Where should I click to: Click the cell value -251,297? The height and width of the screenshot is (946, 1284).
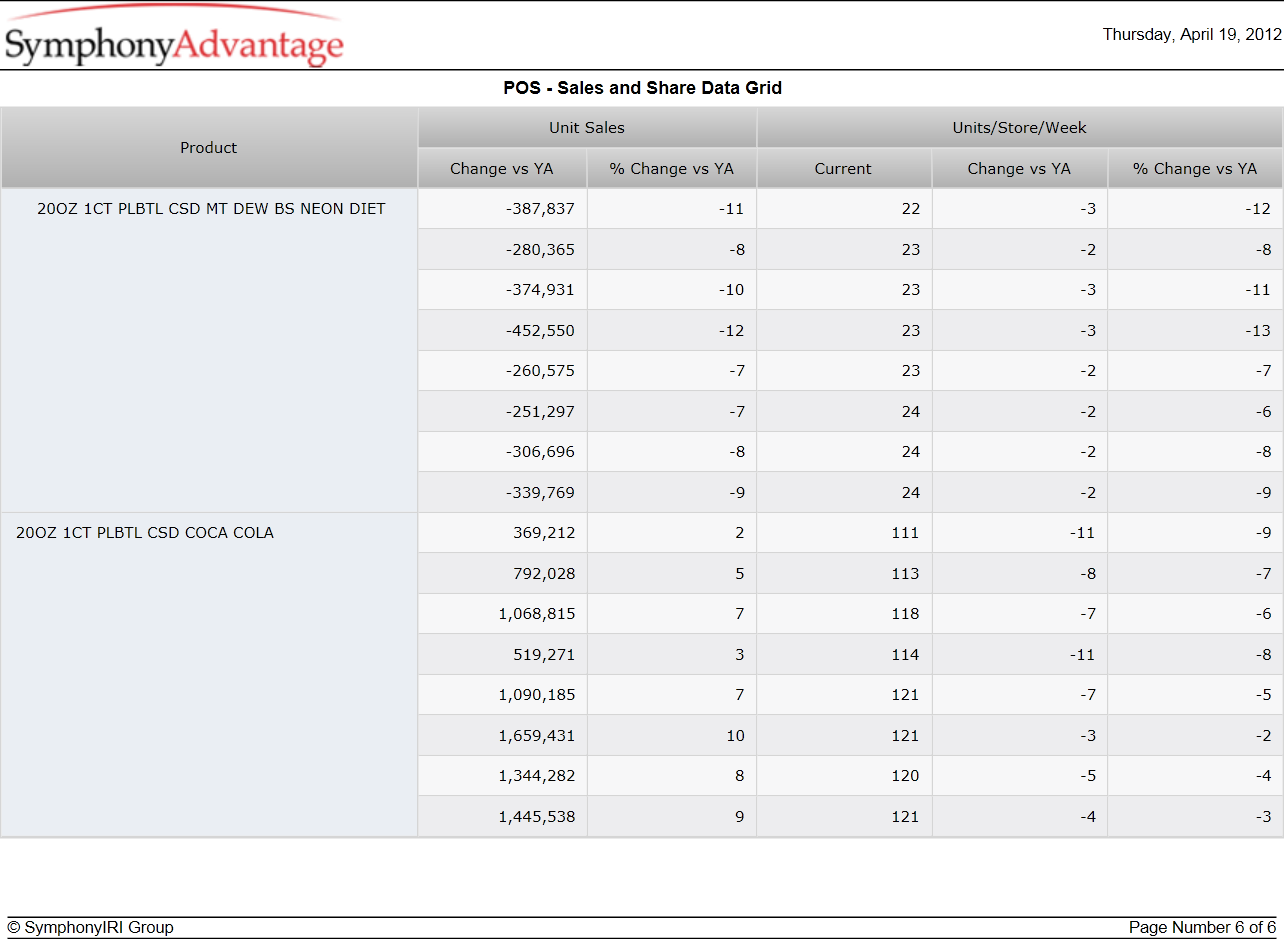pos(541,412)
